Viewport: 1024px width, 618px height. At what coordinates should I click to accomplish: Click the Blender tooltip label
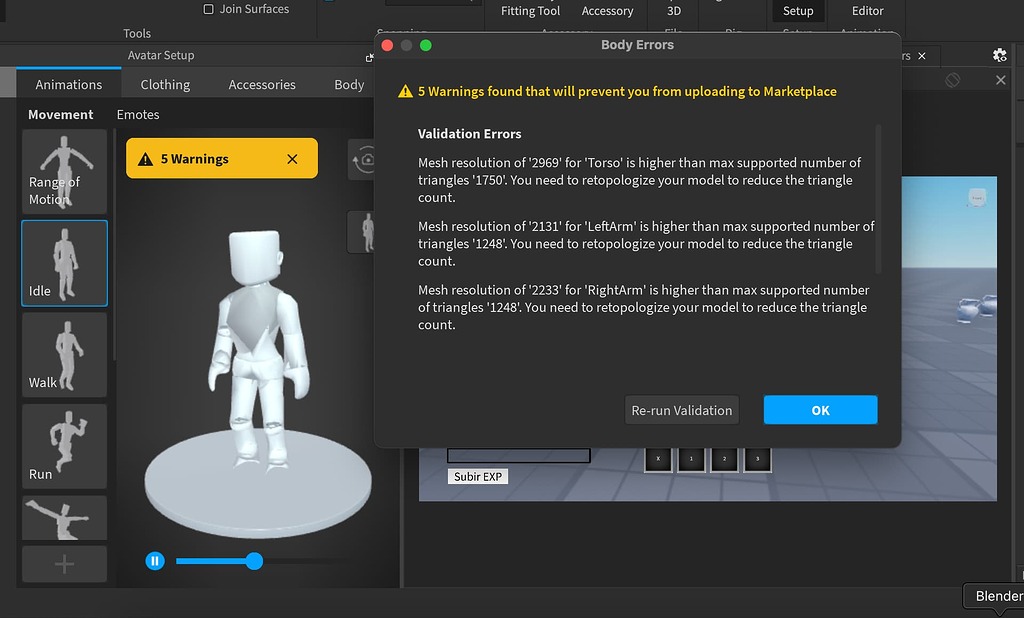click(x=997, y=596)
